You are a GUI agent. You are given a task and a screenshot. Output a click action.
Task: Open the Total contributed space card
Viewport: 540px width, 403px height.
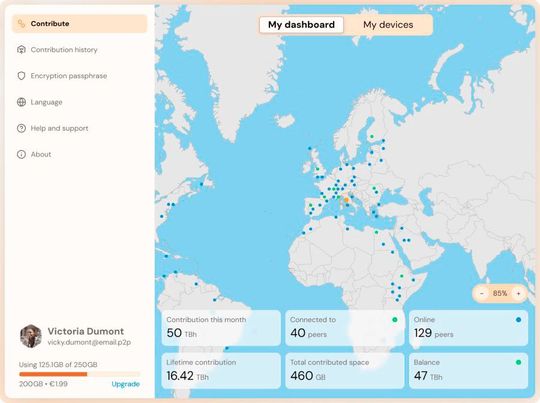click(x=345, y=371)
